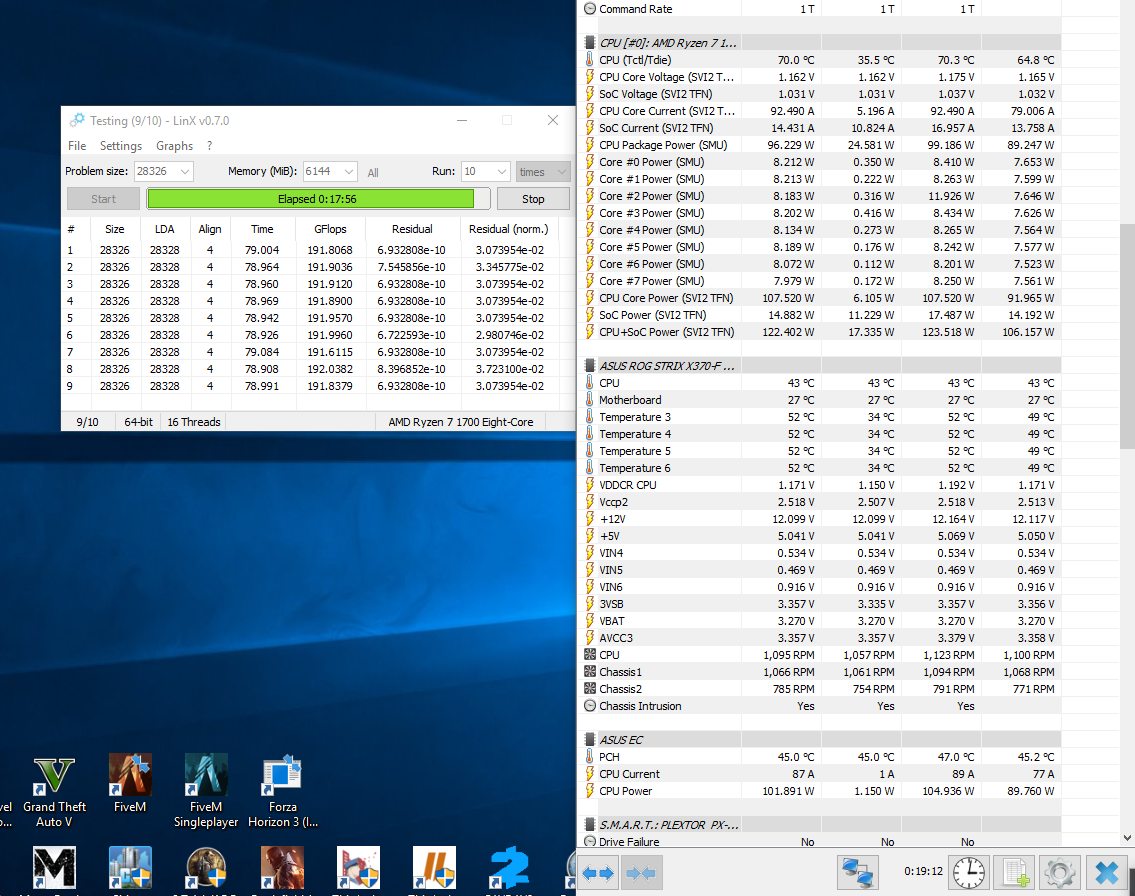The width and height of the screenshot is (1135, 896).
Task: Click the Time column header
Action: pyautogui.click(x=262, y=229)
